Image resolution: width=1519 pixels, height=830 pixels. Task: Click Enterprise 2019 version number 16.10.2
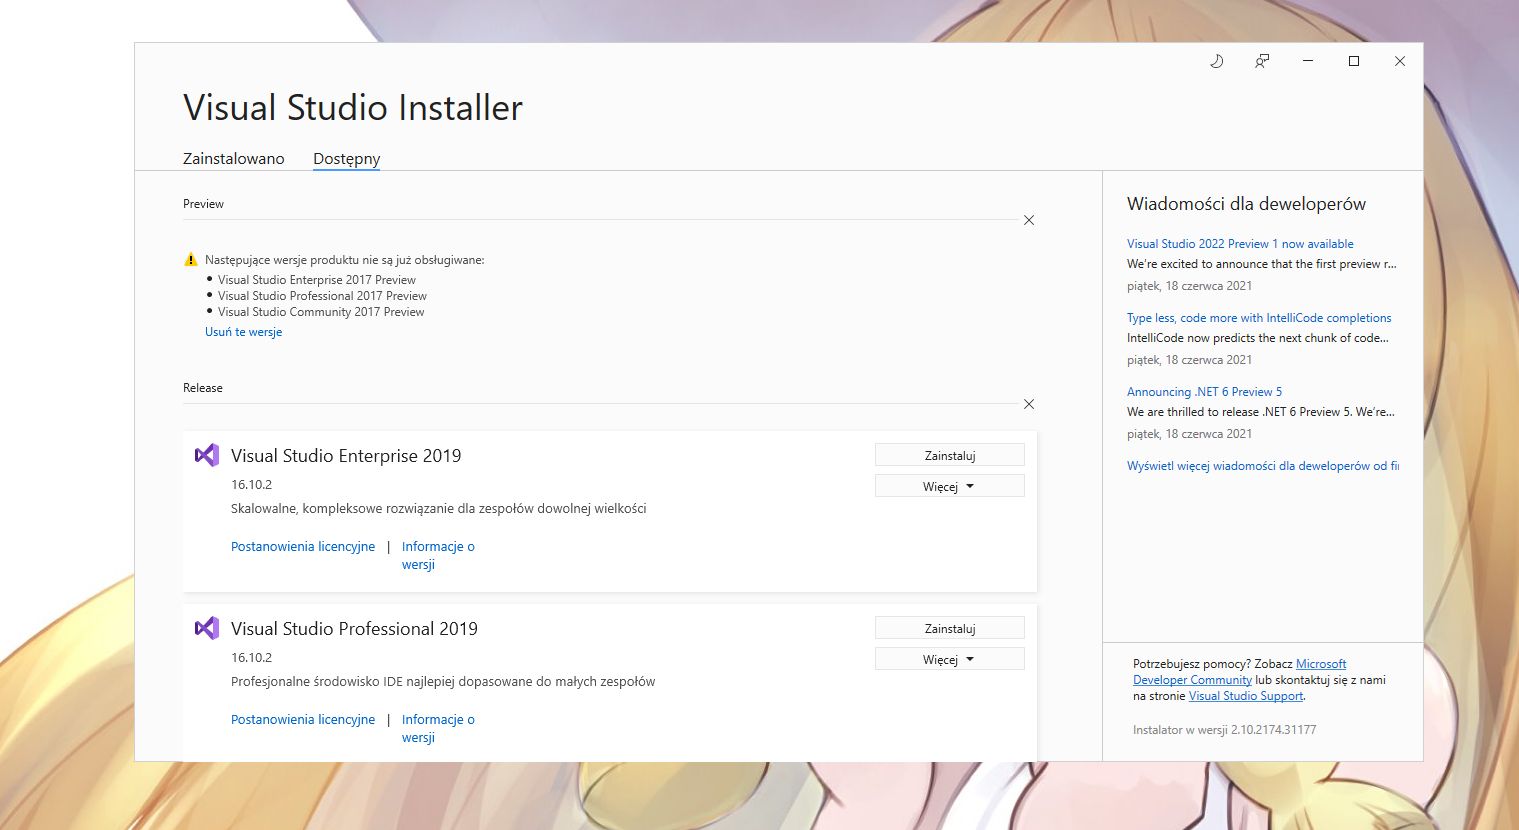[251, 484]
